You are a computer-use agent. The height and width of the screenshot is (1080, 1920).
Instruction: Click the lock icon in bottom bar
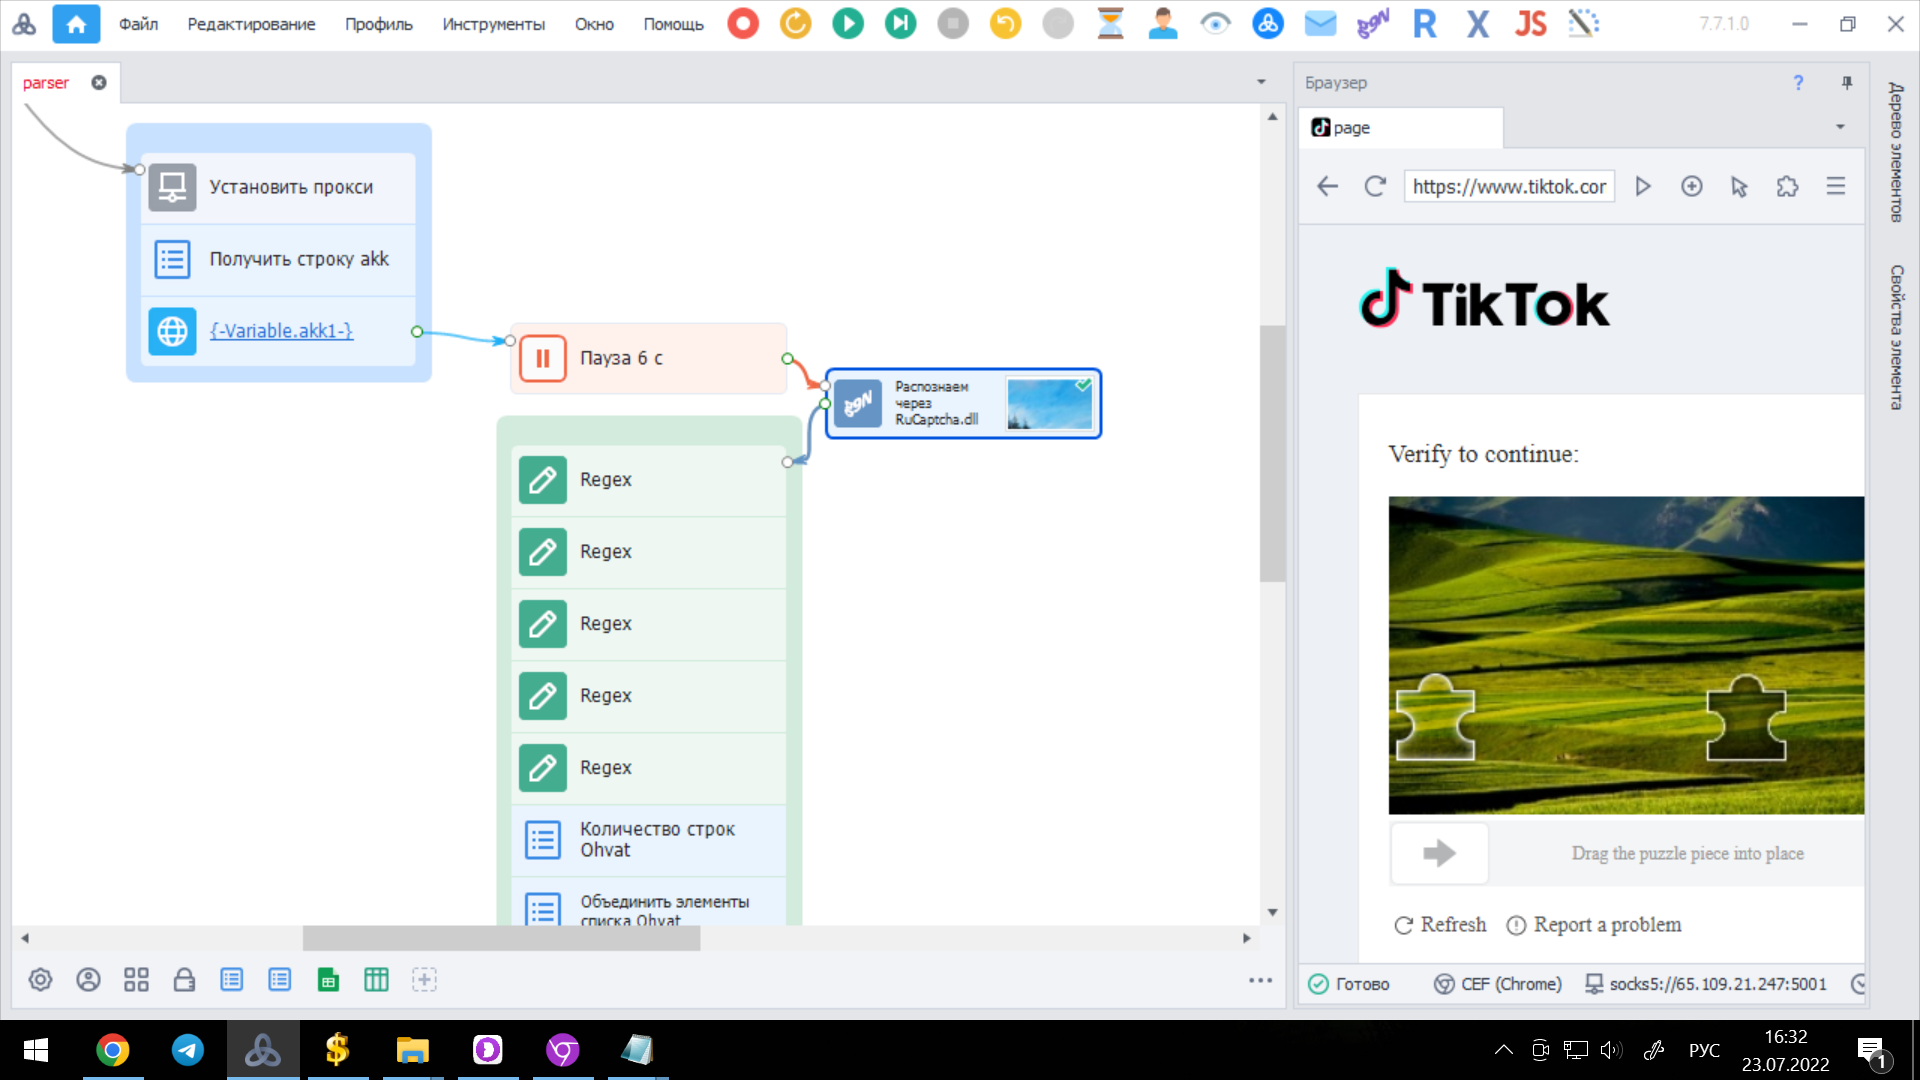click(x=184, y=980)
